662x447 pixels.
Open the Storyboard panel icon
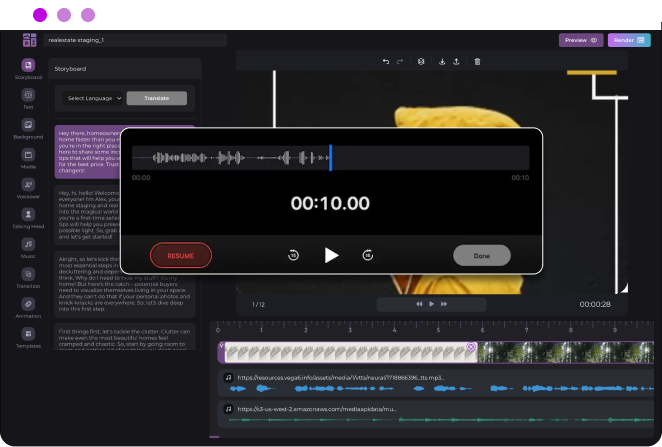pos(28,65)
